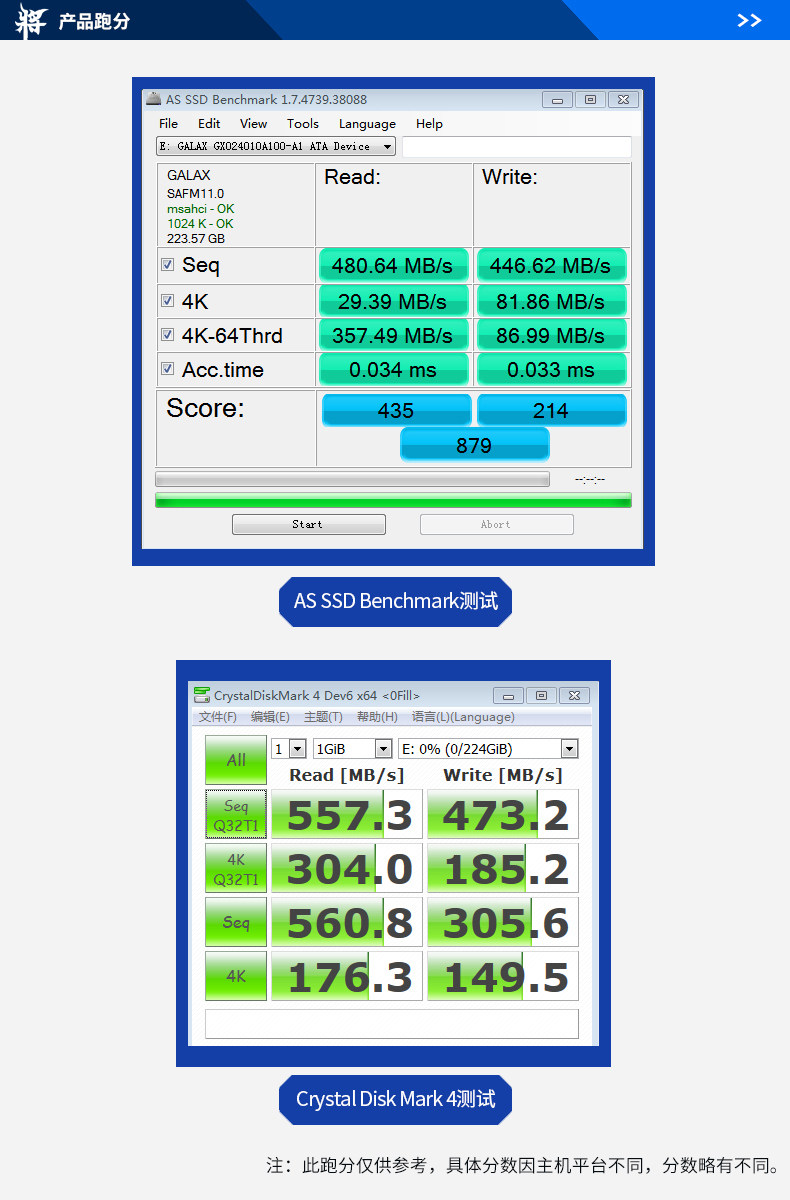Click the read score 435
The width and height of the screenshot is (790, 1200).
(396, 410)
